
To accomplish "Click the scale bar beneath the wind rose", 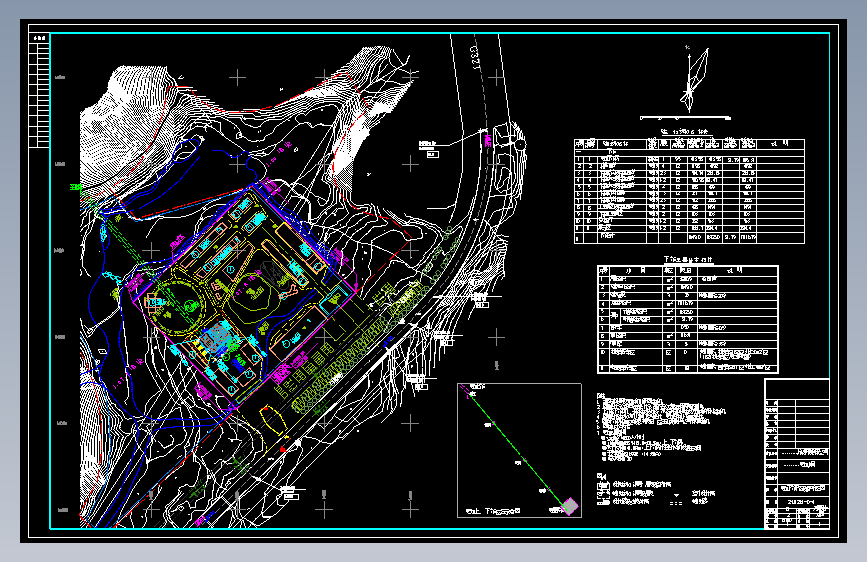I will [x=686, y=118].
